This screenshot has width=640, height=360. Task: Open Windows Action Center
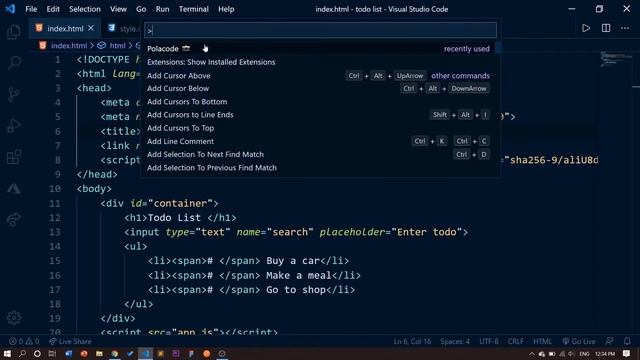tap(627, 353)
